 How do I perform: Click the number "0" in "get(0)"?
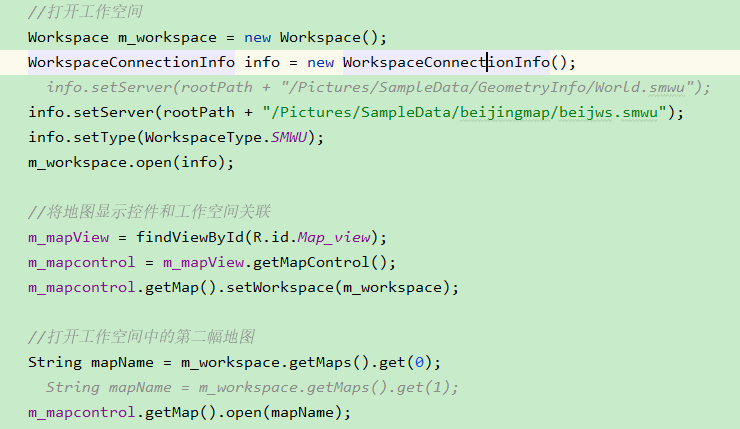[419, 362]
